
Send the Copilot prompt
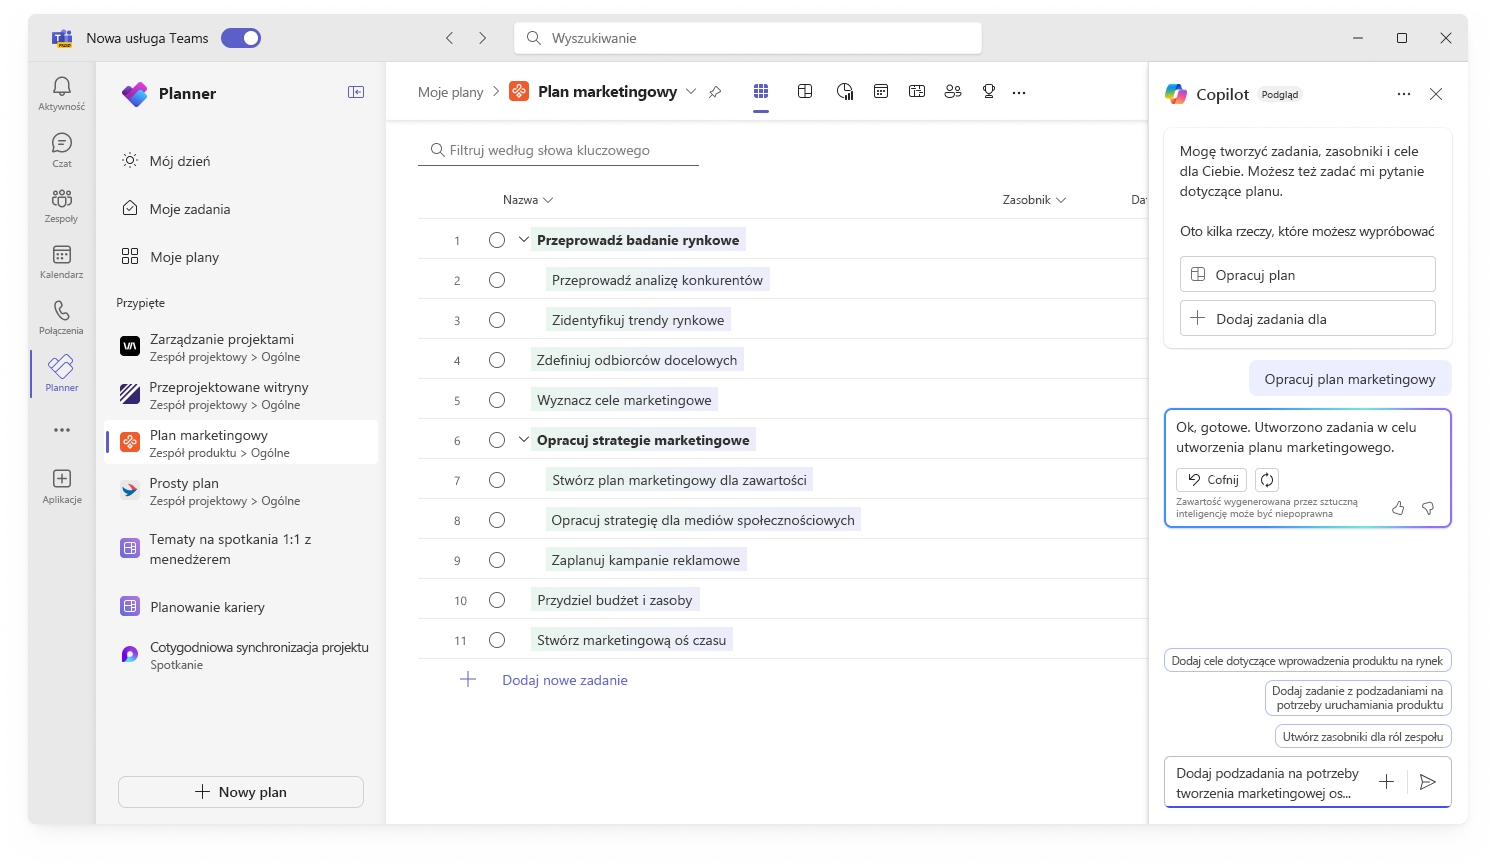1428,782
